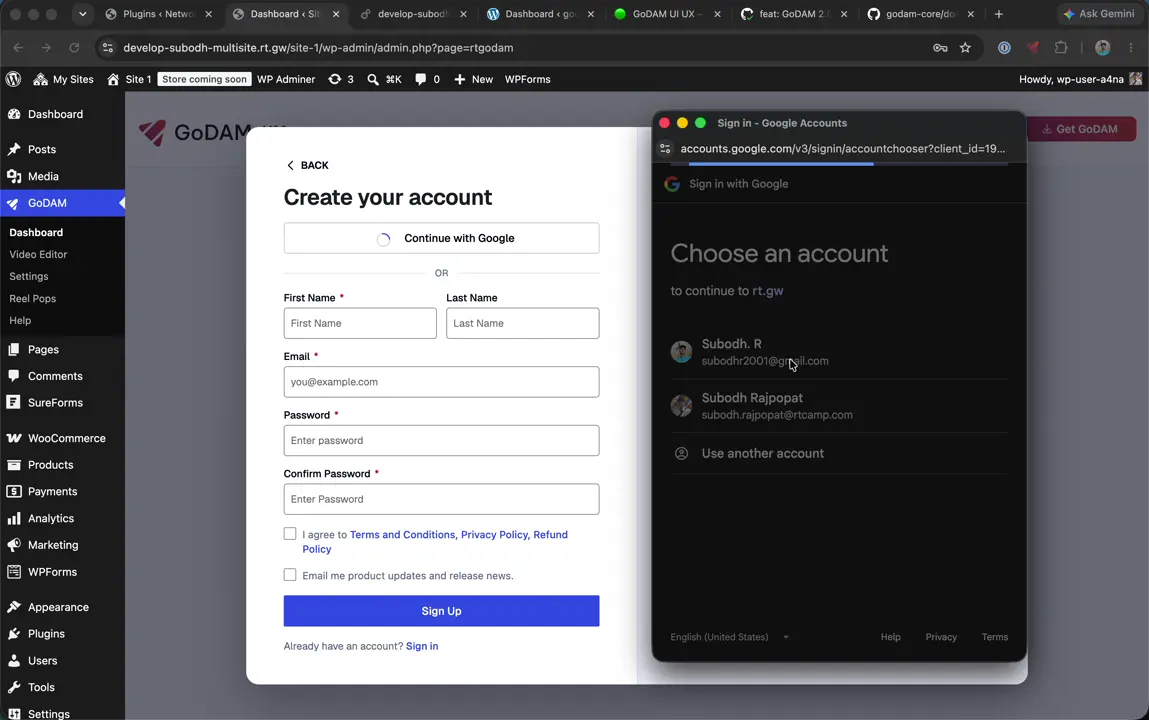Open Video Editor submenu item
The width and height of the screenshot is (1149, 720).
click(38, 254)
